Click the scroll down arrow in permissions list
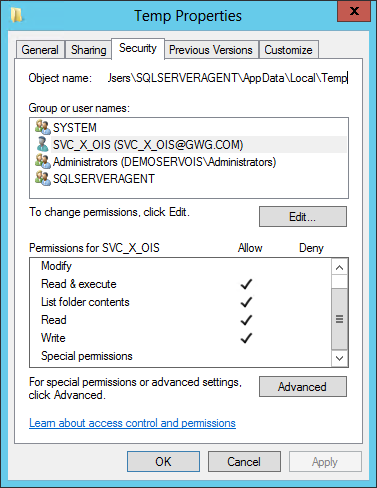 (339, 358)
